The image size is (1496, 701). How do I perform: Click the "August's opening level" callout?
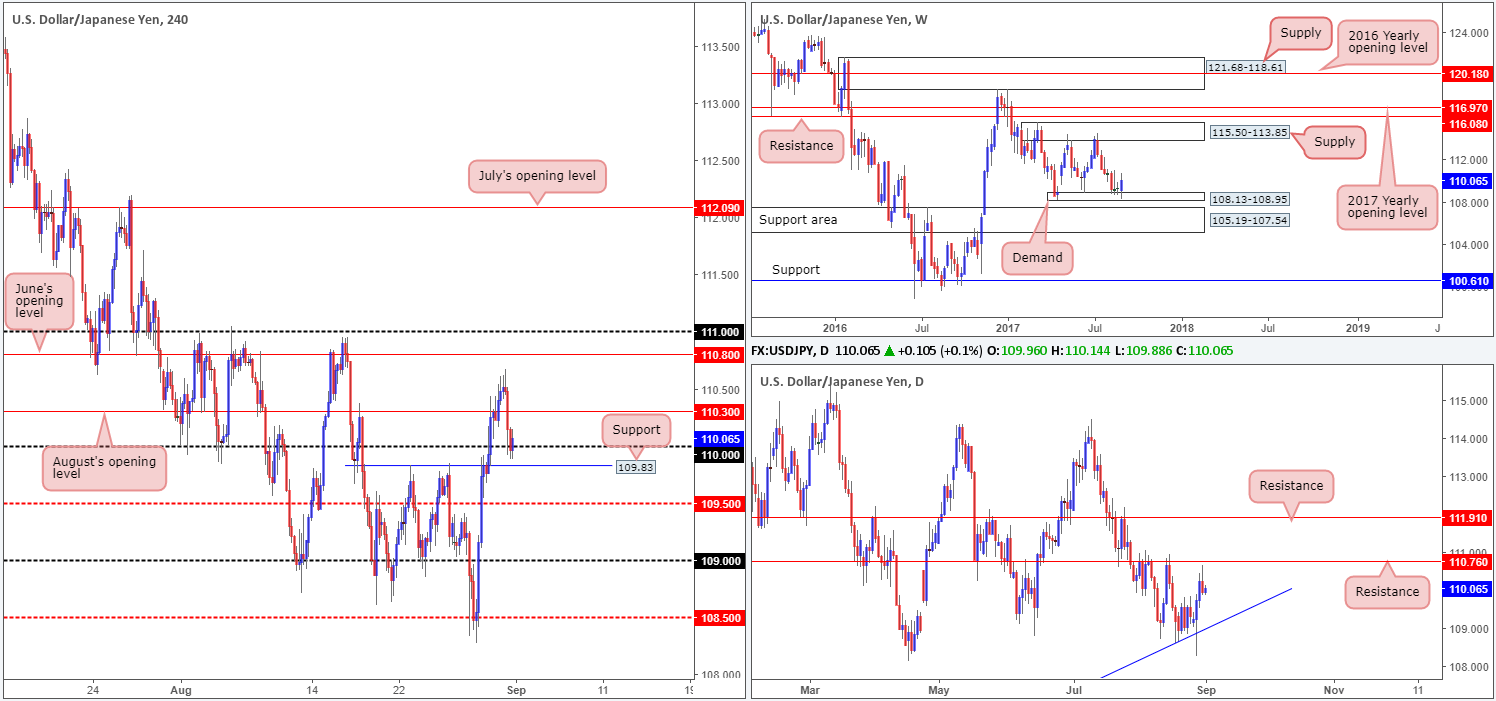[x=105, y=468]
